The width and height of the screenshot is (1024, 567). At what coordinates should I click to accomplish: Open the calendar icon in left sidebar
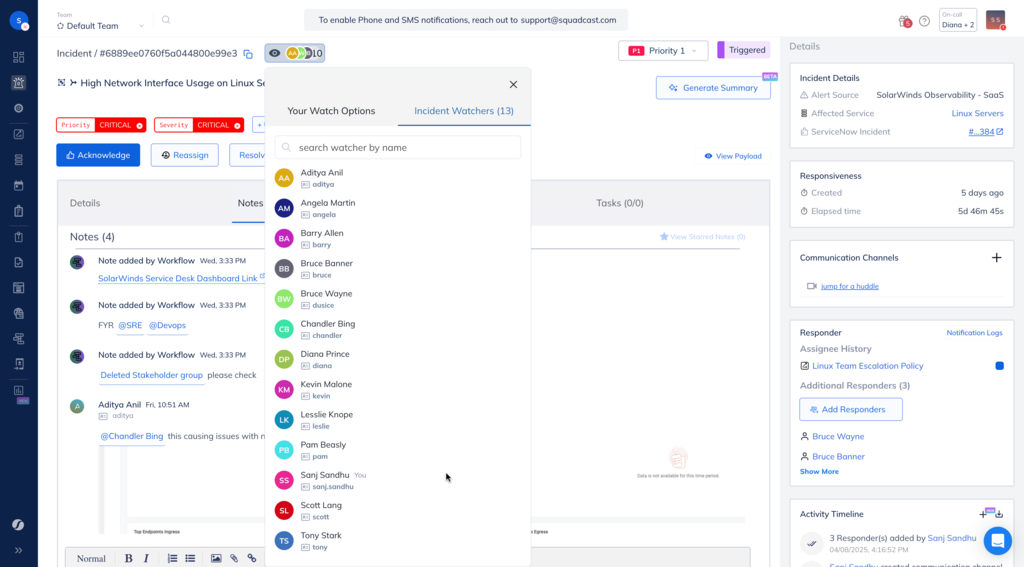coord(18,186)
